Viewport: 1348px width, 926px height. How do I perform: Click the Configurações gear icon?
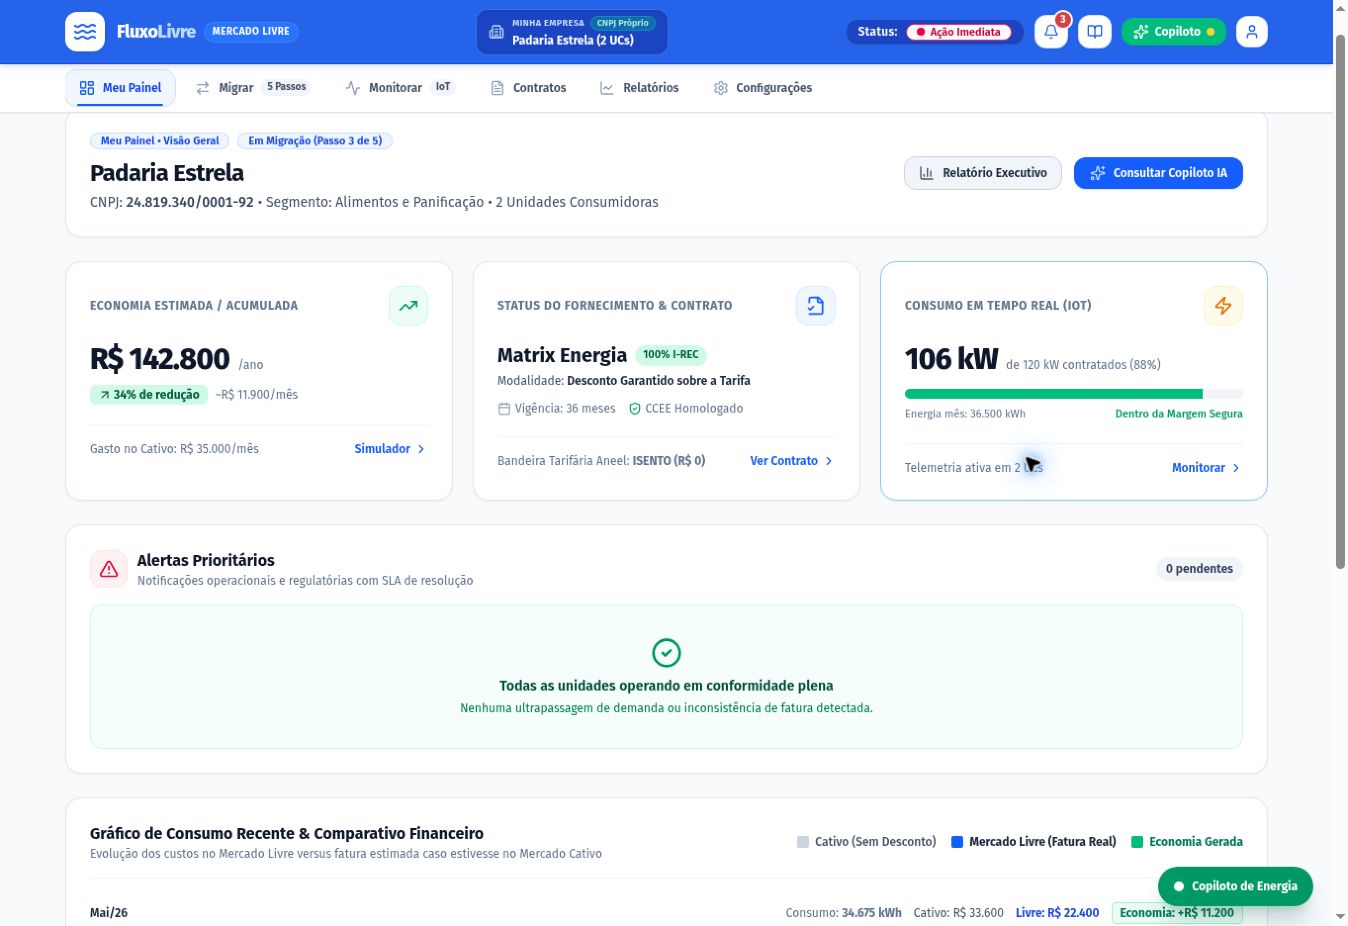point(720,88)
